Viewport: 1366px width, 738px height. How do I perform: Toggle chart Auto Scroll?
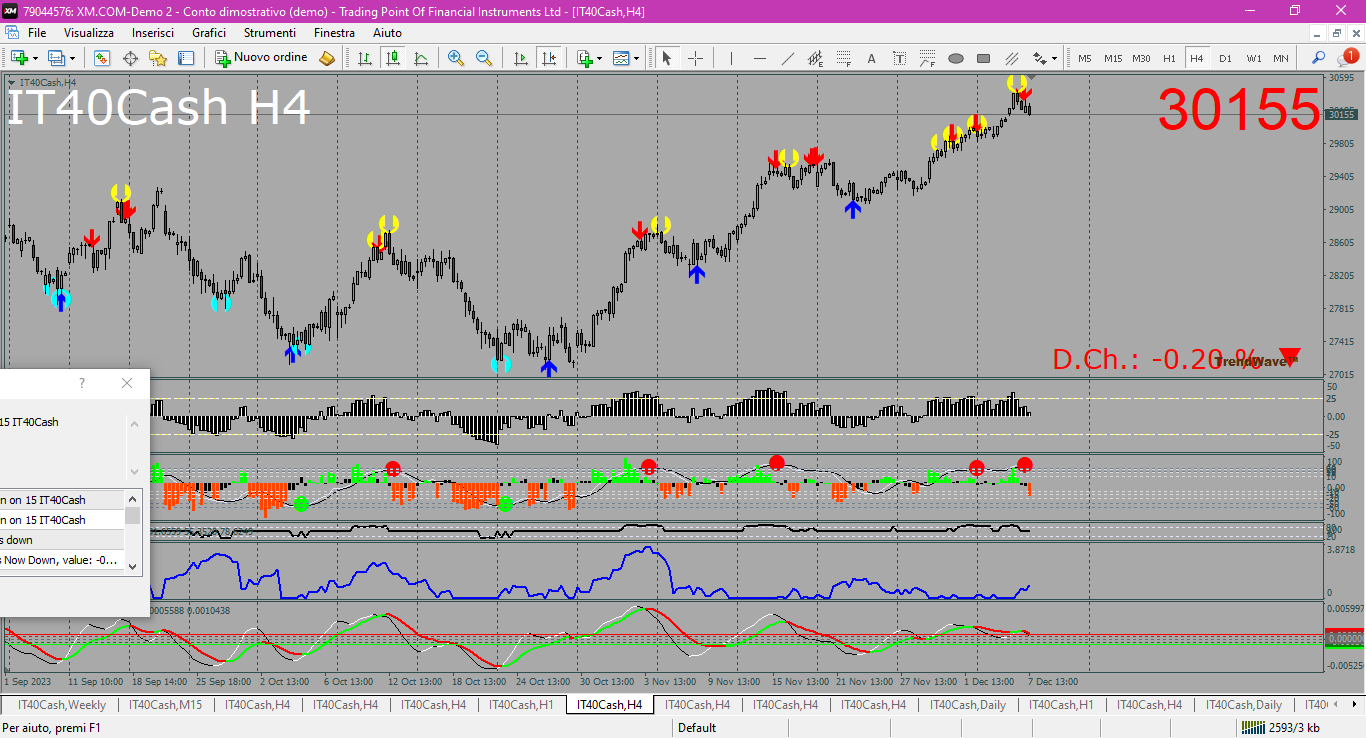(520, 58)
